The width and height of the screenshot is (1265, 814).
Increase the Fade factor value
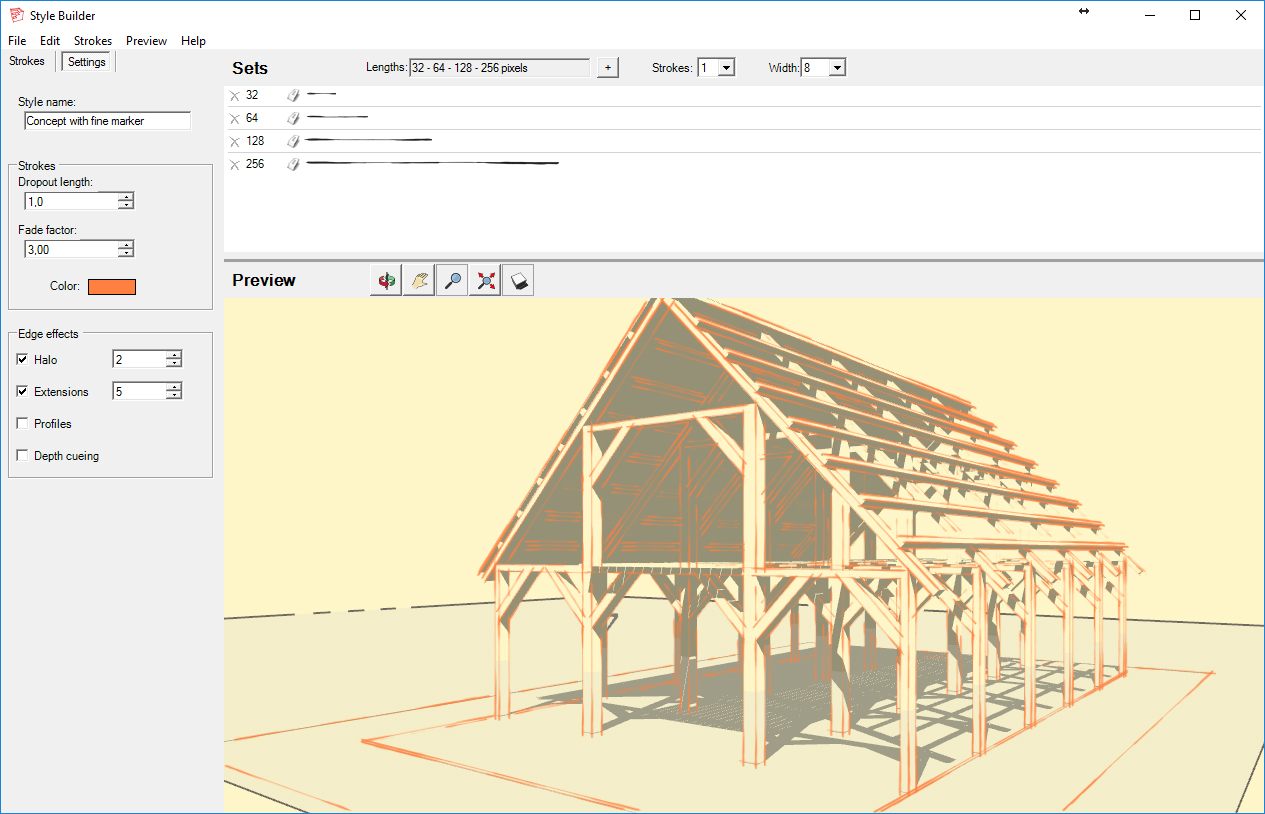[x=125, y=245]
